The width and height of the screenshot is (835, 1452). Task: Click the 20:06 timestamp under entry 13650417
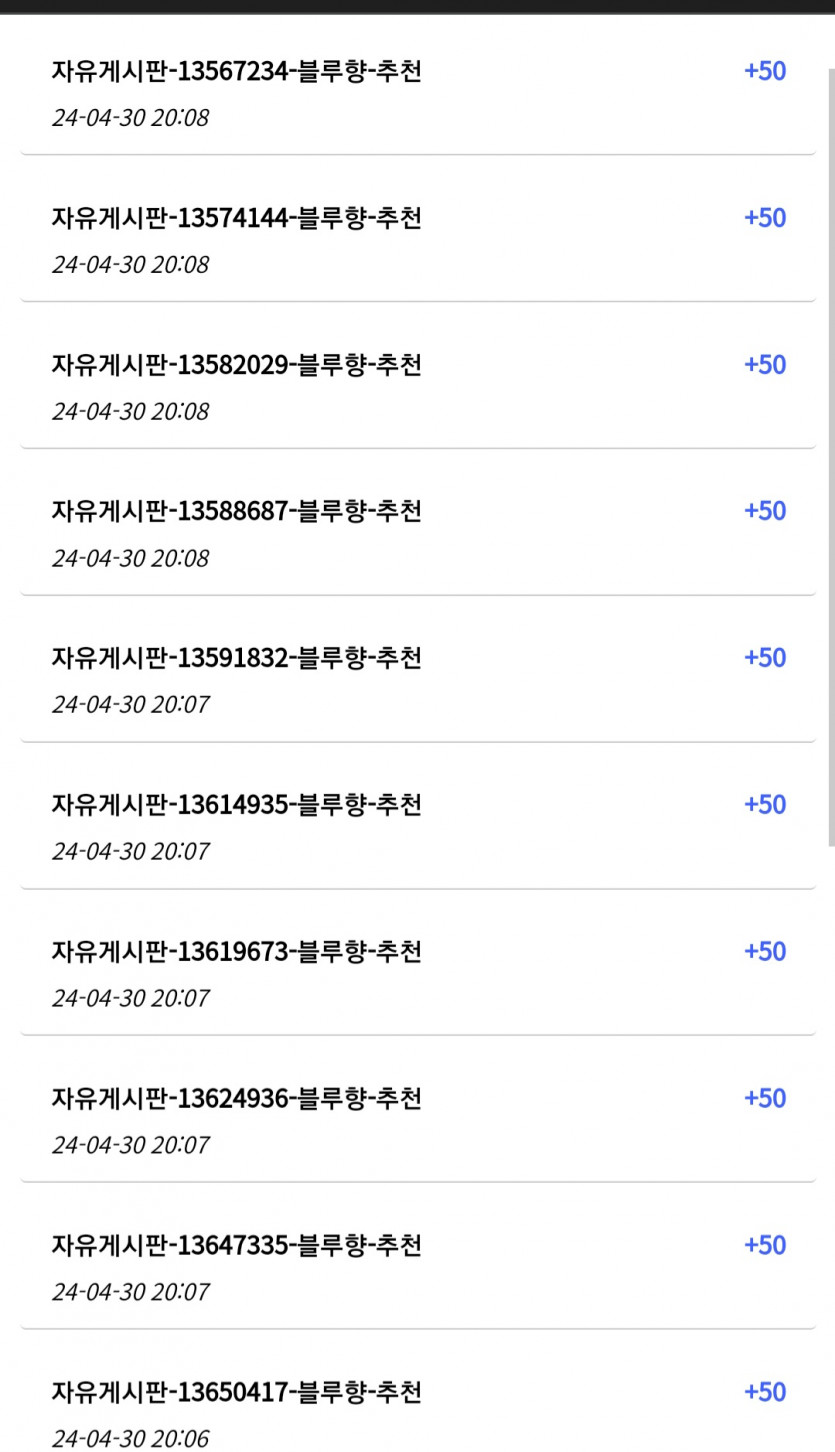(131, 1438)
